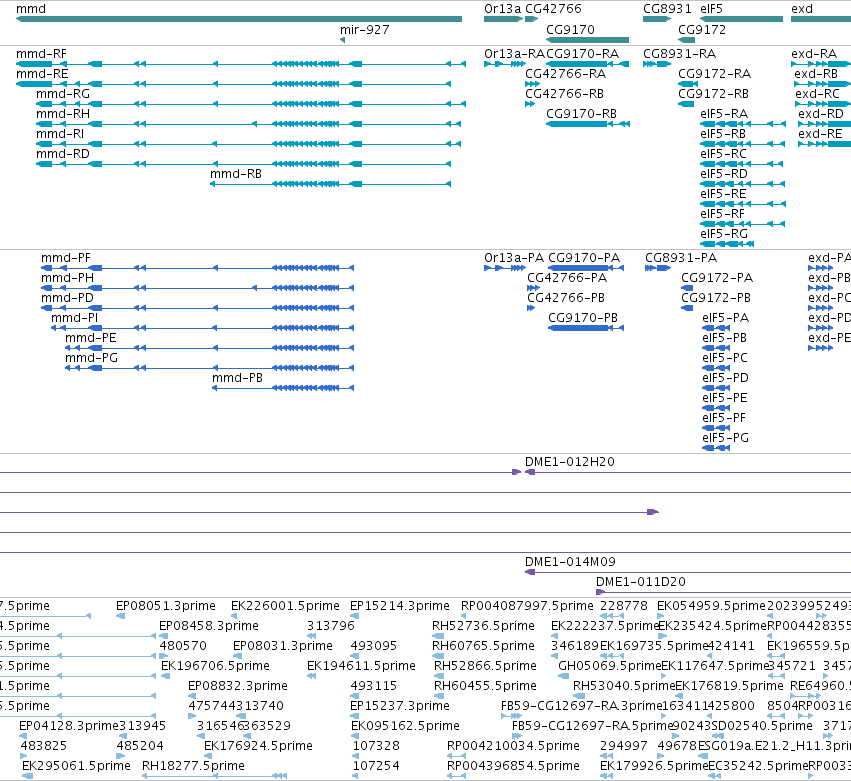Select the DME1-014M09 BAC label
The image size is (851, 781).
pyautogui.click(x=570, y=562)
